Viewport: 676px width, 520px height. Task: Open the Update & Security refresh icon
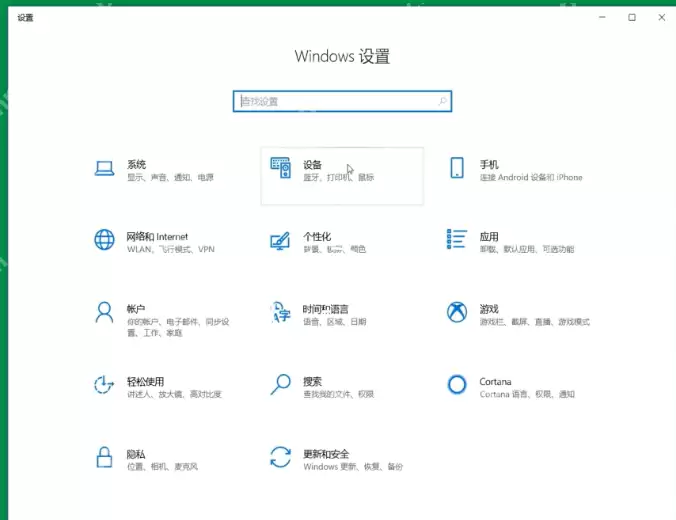tap(280, 457)
